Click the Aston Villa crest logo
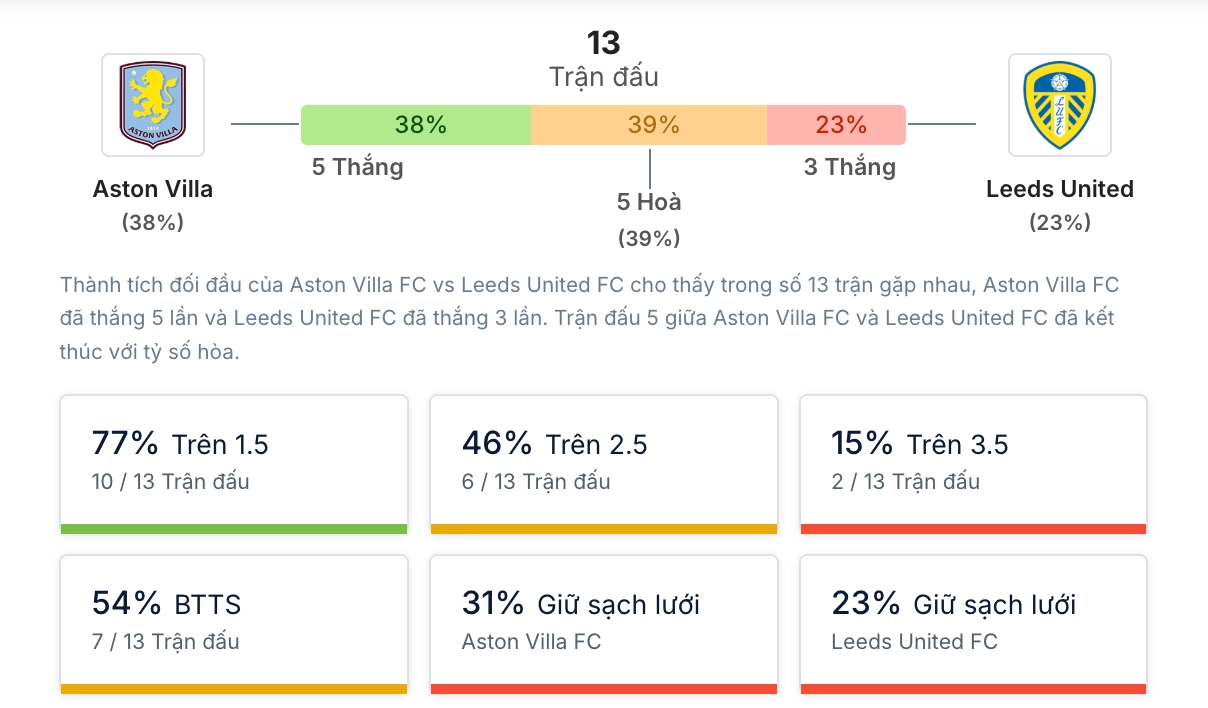The height and width of the screenshot is (708, 1208). point(152,103)
